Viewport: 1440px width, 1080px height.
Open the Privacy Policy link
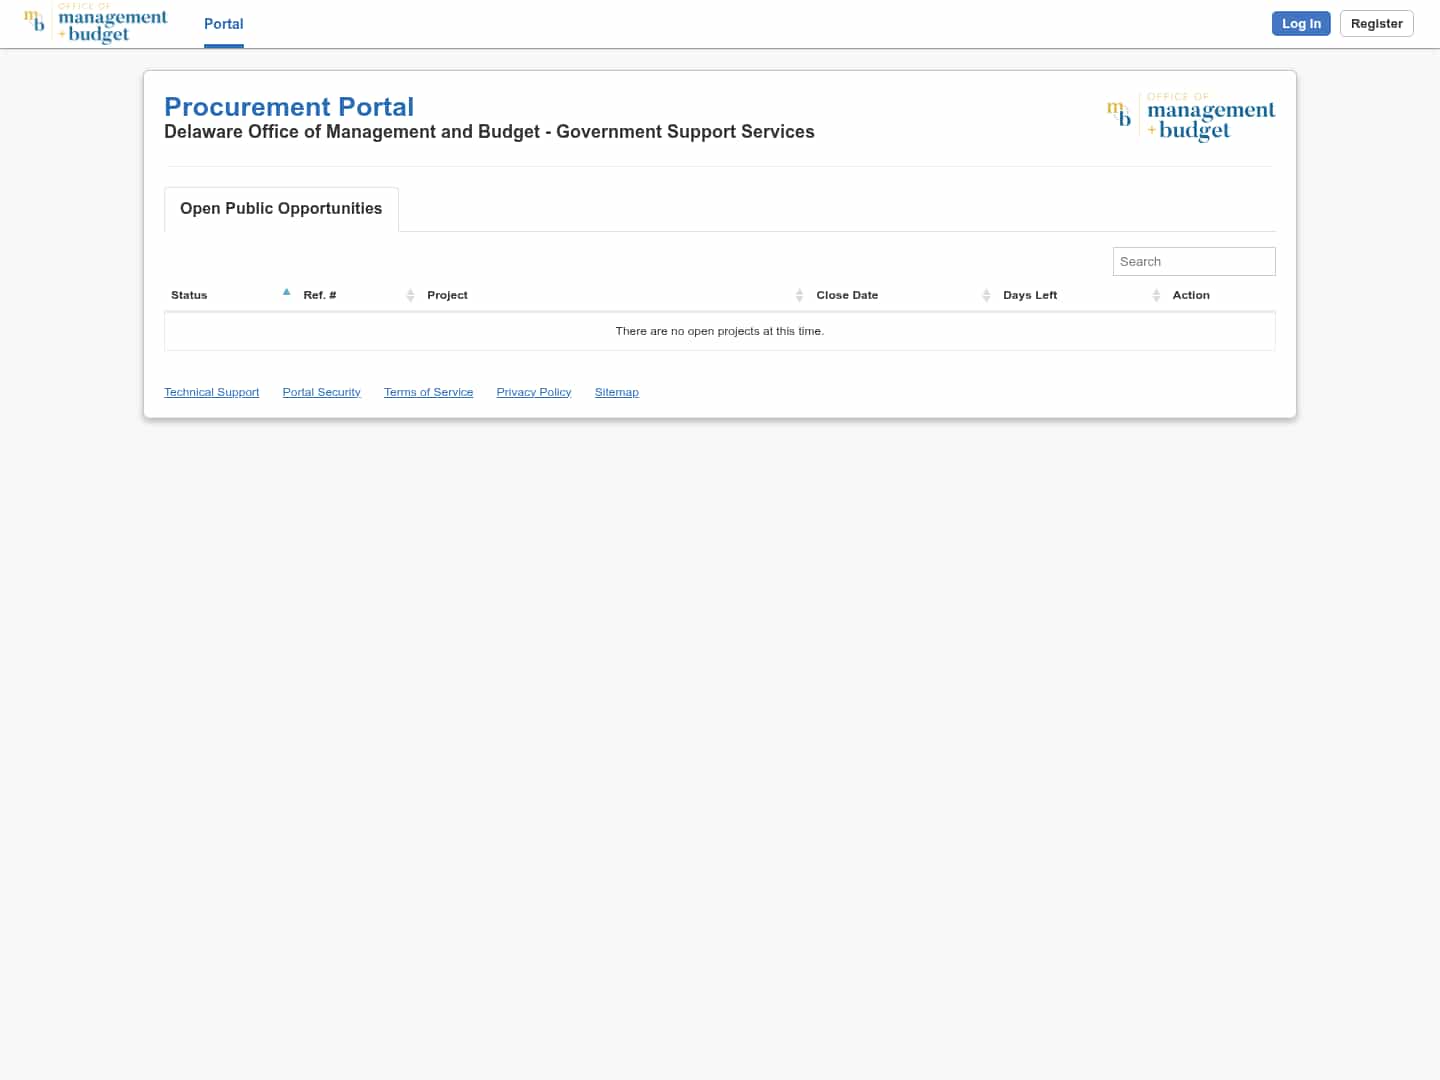click(534, 392)
